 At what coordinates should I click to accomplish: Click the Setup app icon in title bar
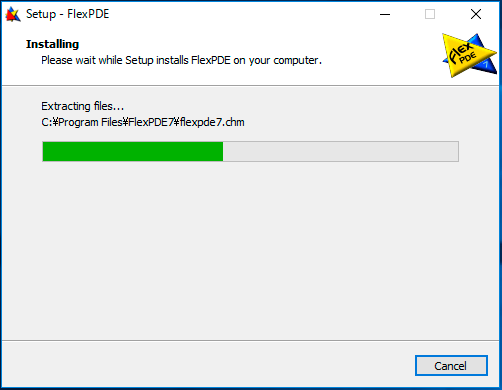[x=13, y=14]
